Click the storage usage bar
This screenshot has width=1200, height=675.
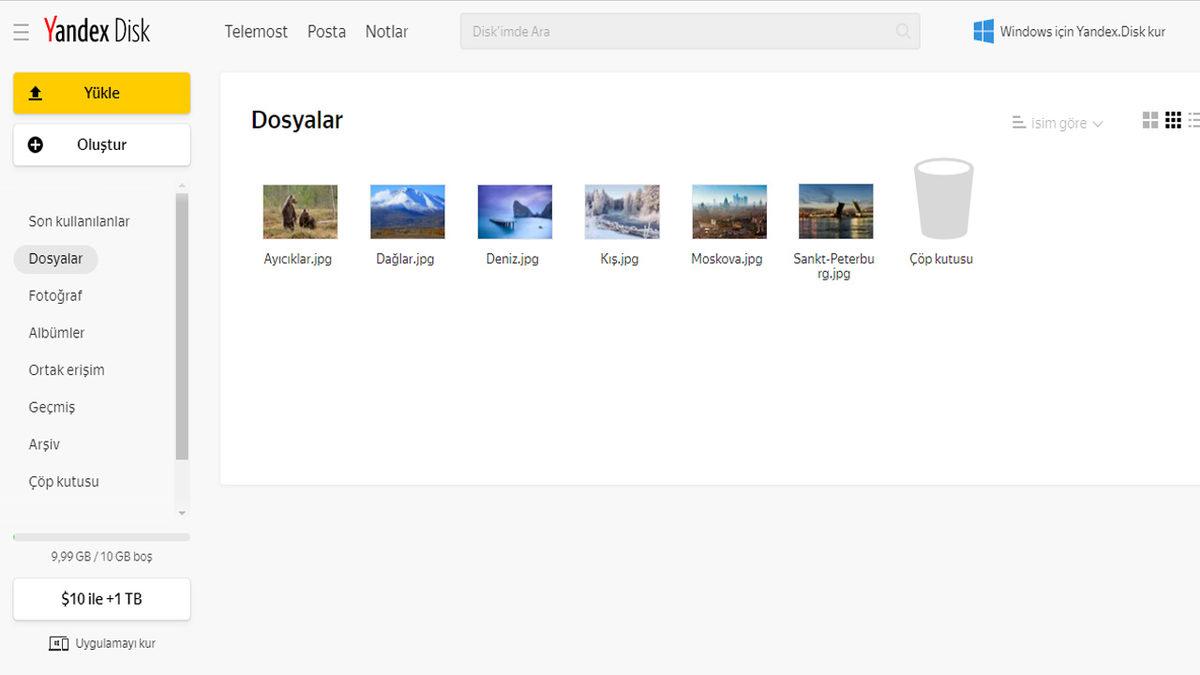pyautogui.click(x=101, y=537)
